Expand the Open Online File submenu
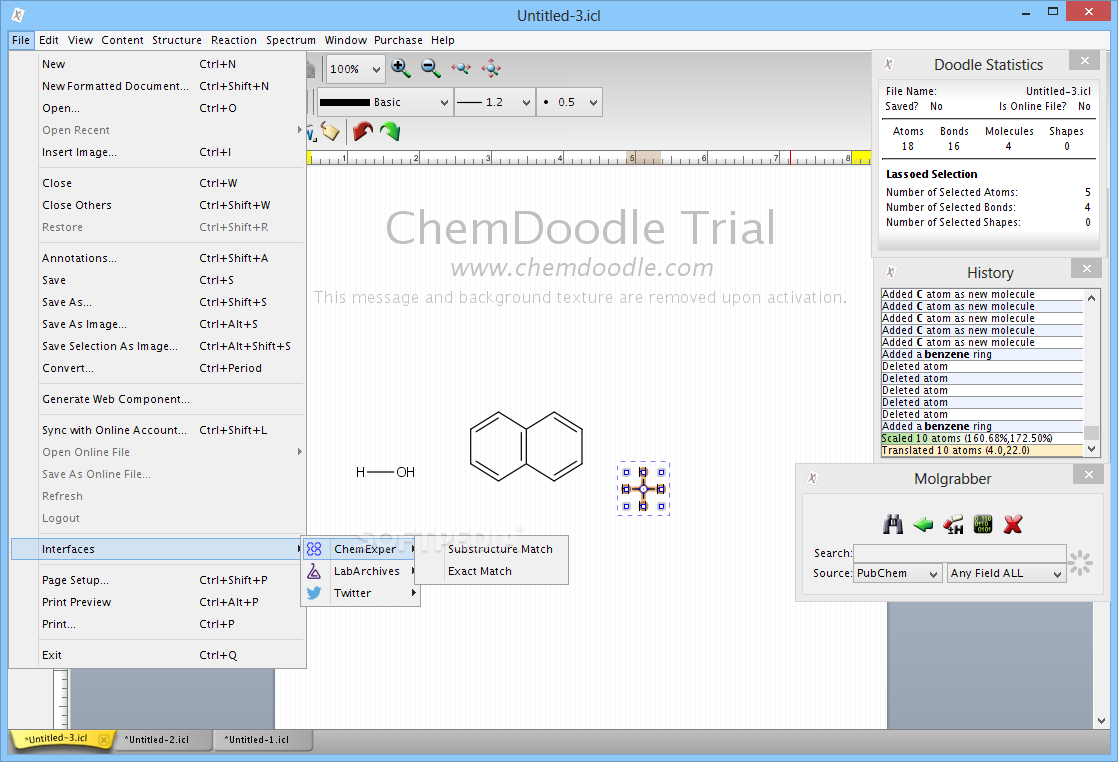This screenshot has height=762, width=1118. (158, 452)
